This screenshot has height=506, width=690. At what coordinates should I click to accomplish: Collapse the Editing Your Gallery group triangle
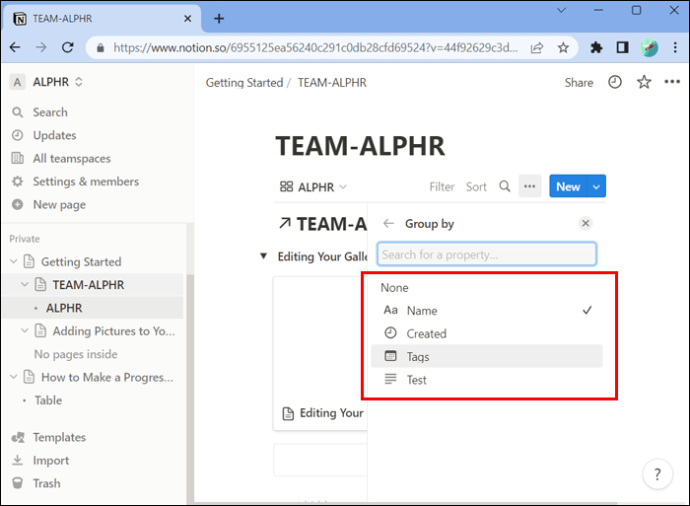[263, 256]
